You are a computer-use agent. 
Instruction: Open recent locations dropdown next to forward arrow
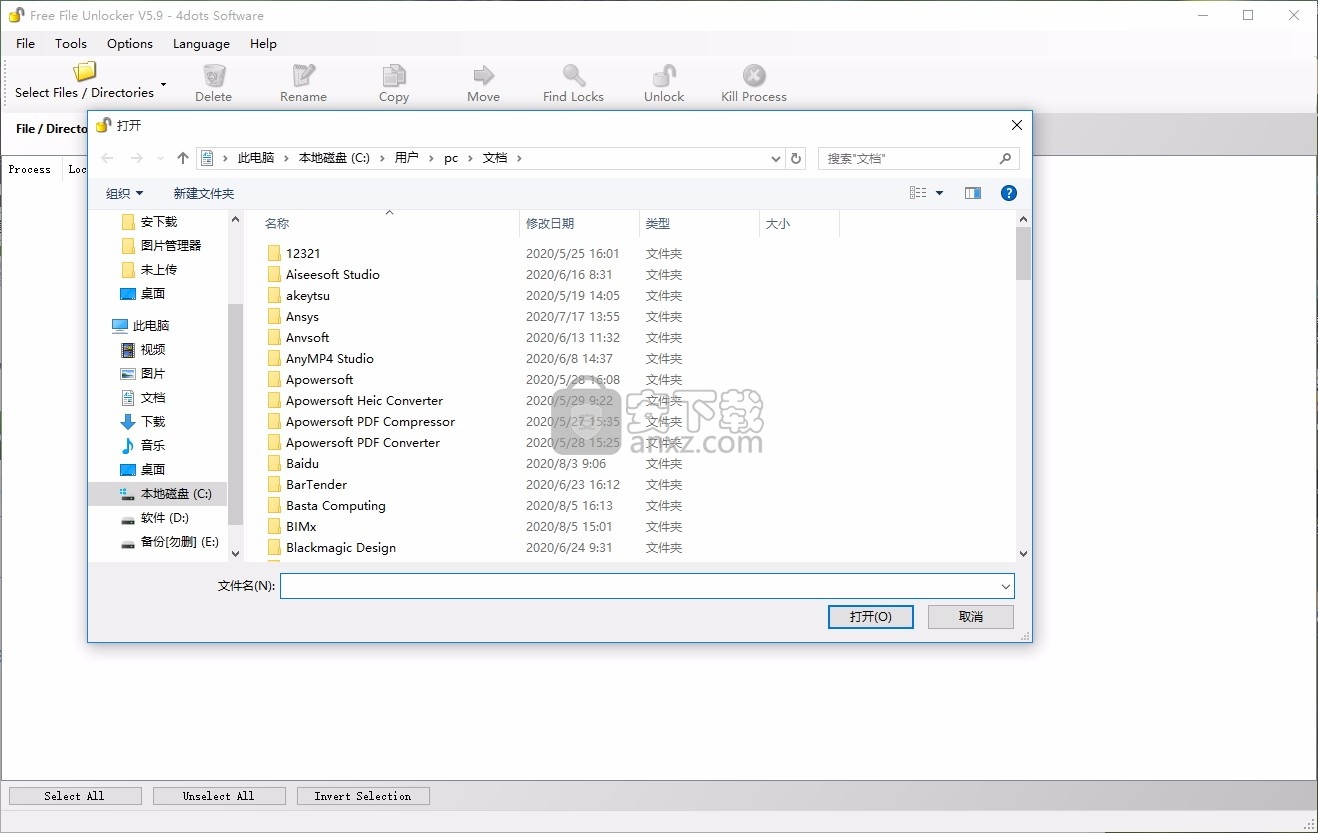pyautogui.click(x=160, y=158)
